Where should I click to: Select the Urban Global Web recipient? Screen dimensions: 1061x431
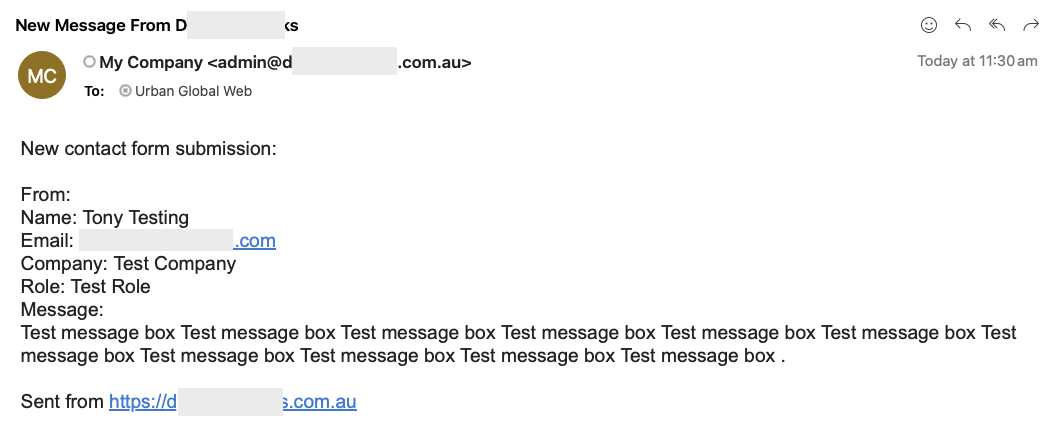click(193, 91)
